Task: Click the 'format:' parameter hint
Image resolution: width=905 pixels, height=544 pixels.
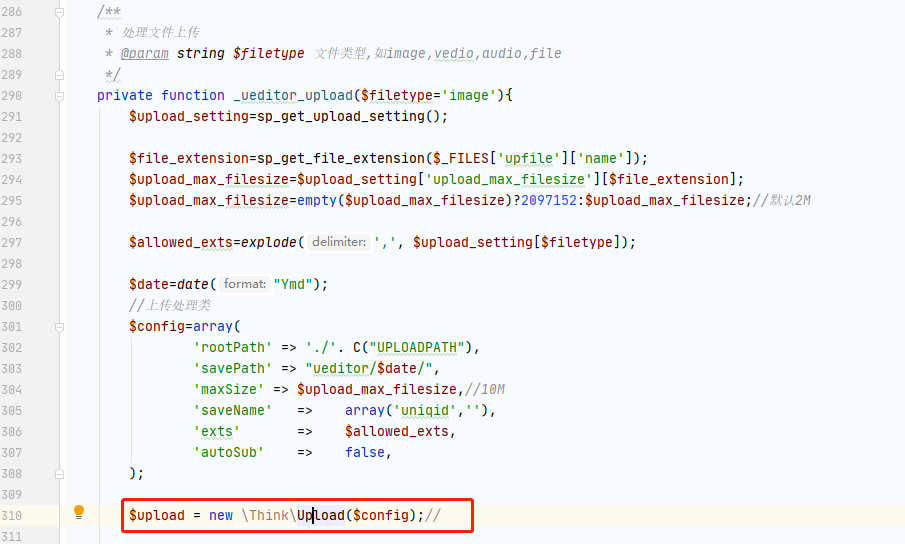Action: [245, 284]
